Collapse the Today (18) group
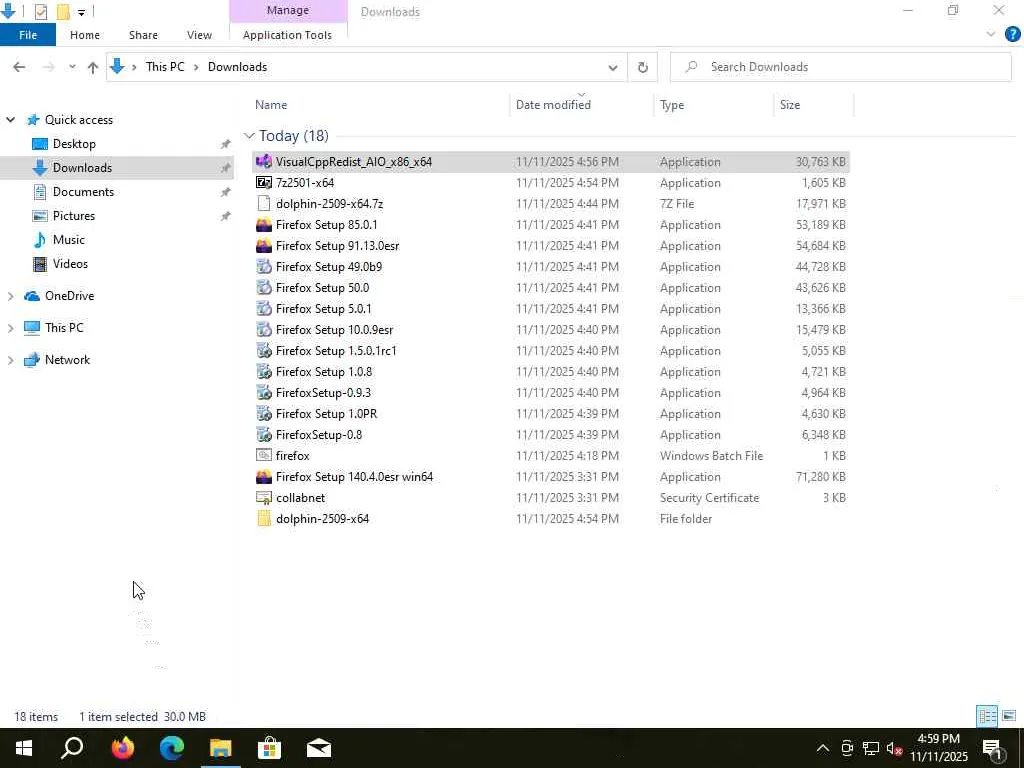The height and width of the screenshot is (768, 1024). [249, 135]
